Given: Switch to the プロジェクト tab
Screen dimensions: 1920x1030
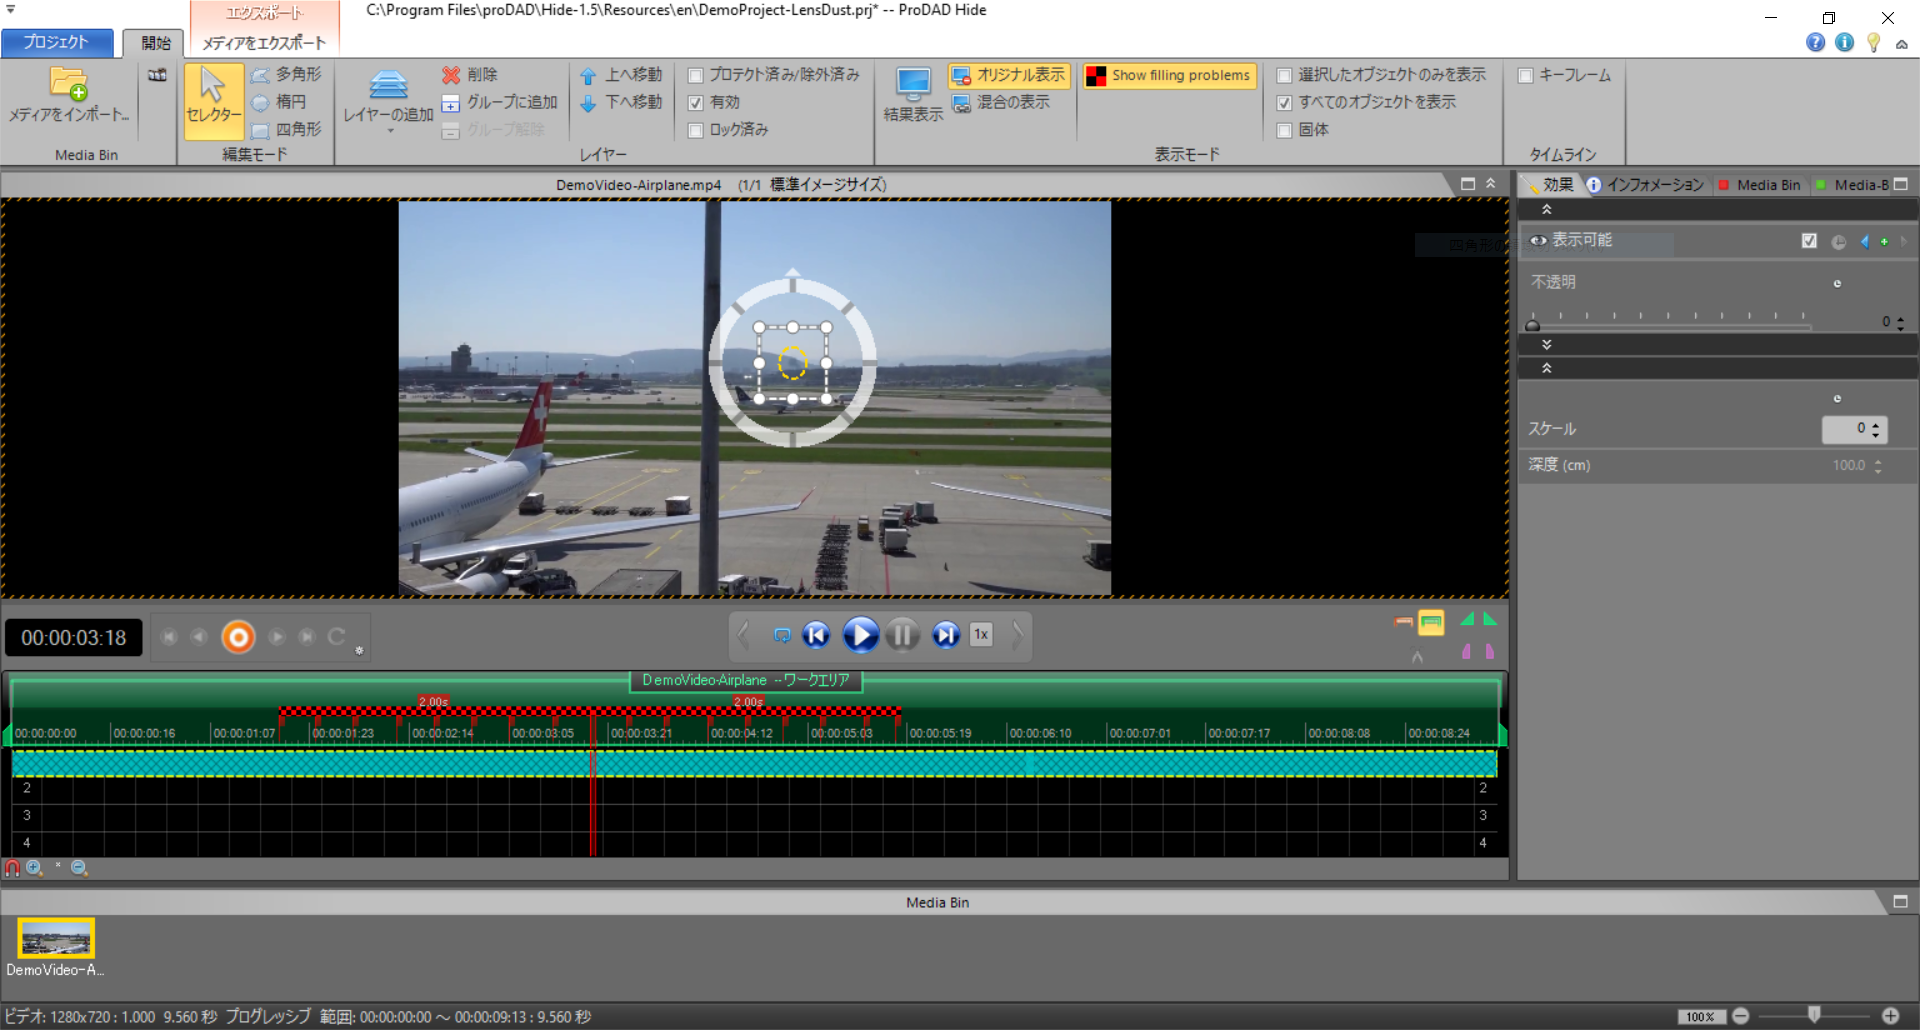Looking at the screenshot, I should point(57,43).
